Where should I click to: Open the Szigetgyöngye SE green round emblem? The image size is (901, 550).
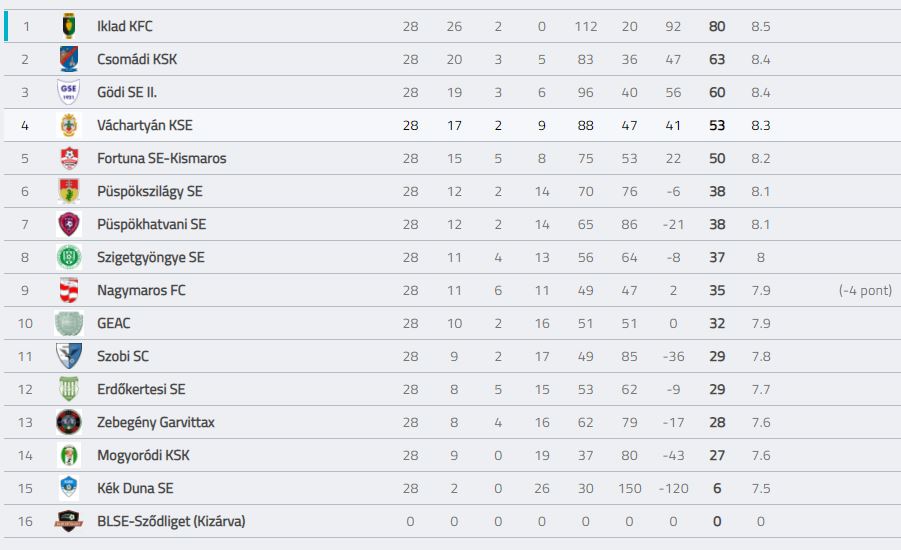(x=69, y=257)
